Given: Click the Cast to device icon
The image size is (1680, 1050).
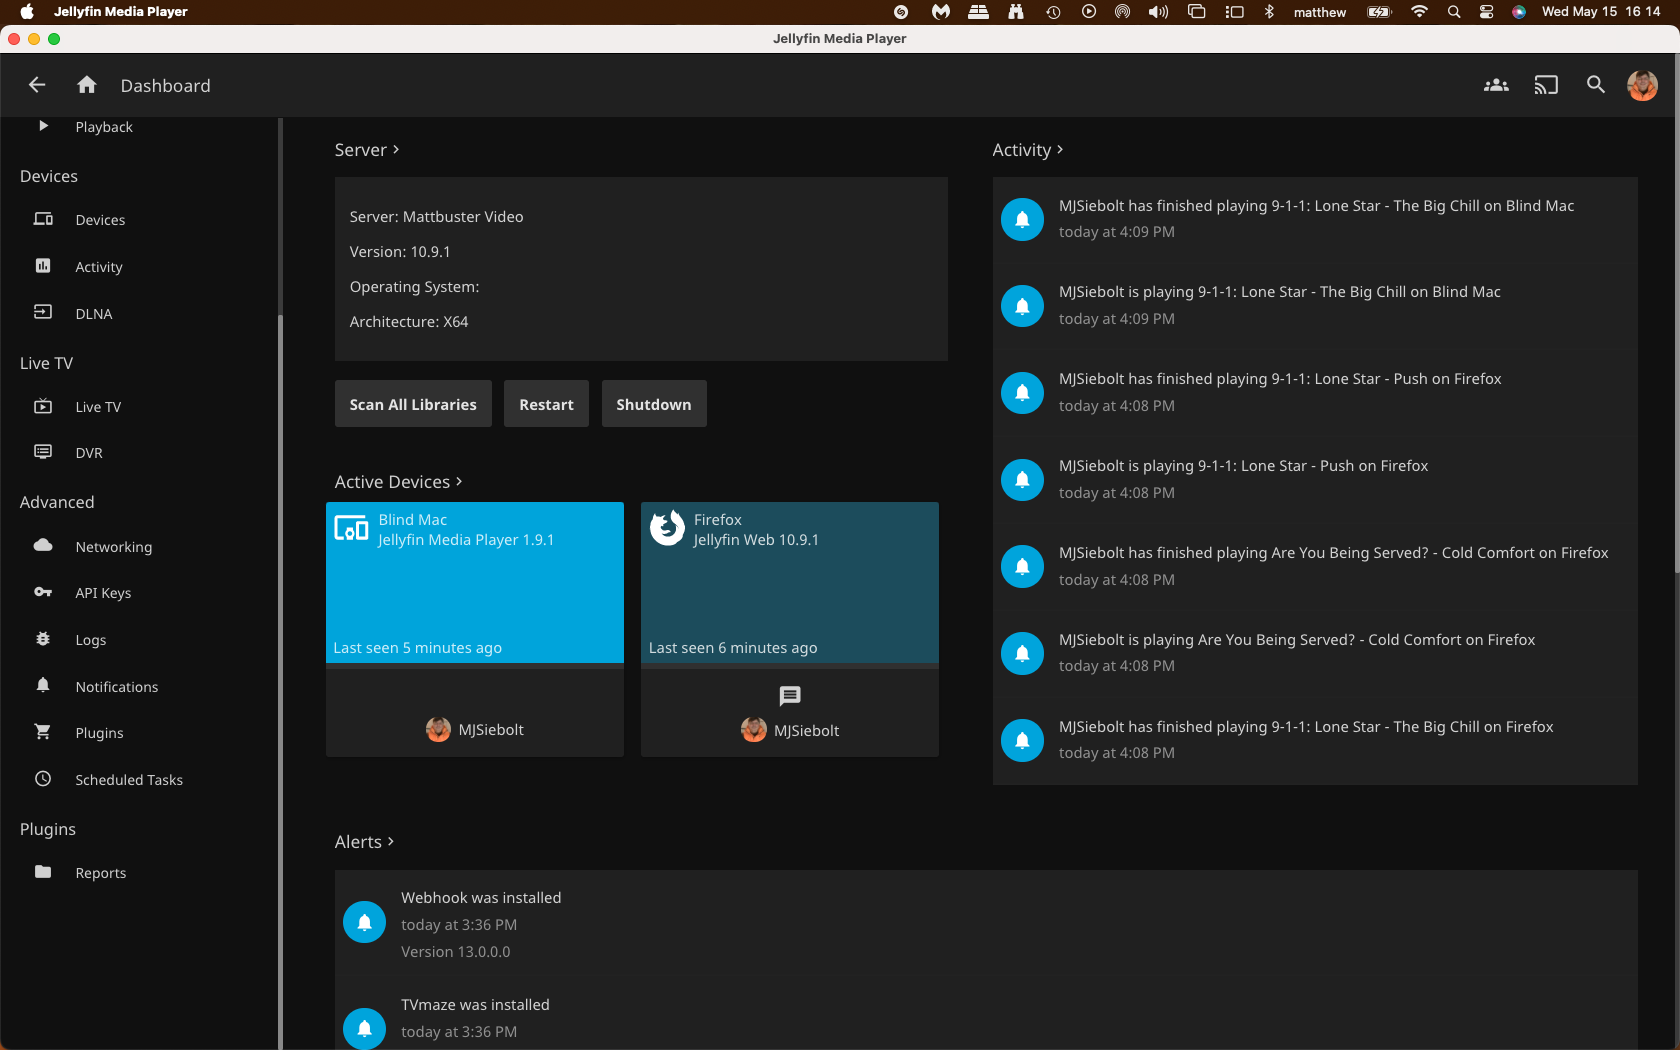Looking at the screenshot, I should point(1546,85).
